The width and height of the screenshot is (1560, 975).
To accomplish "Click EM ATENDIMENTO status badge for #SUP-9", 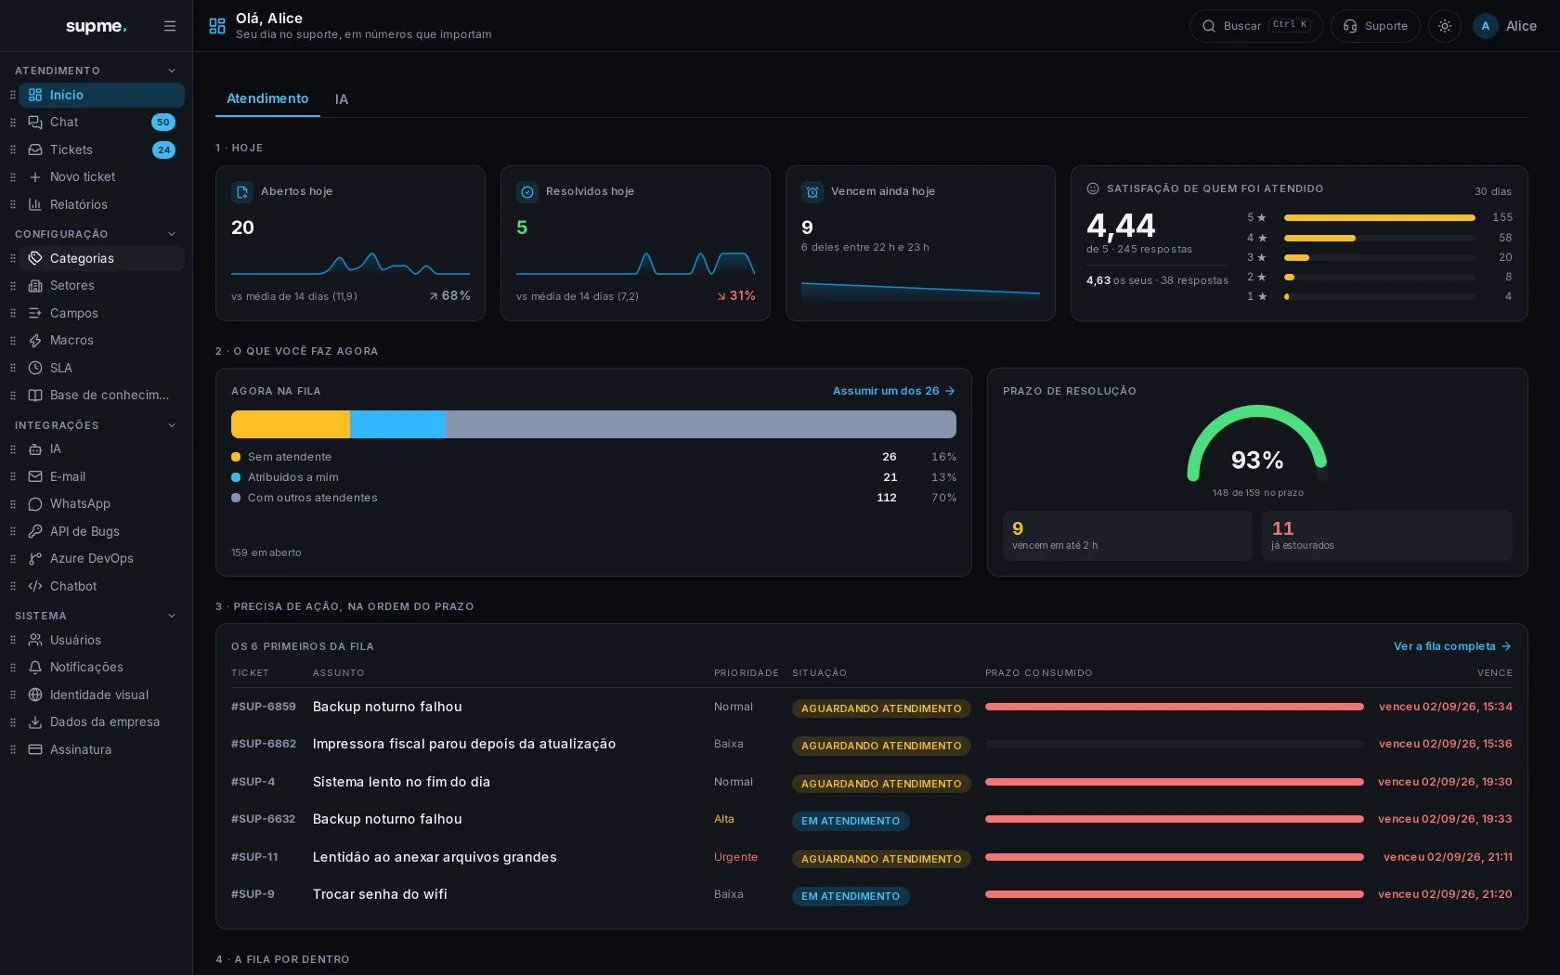I will (x=850, y=896).
